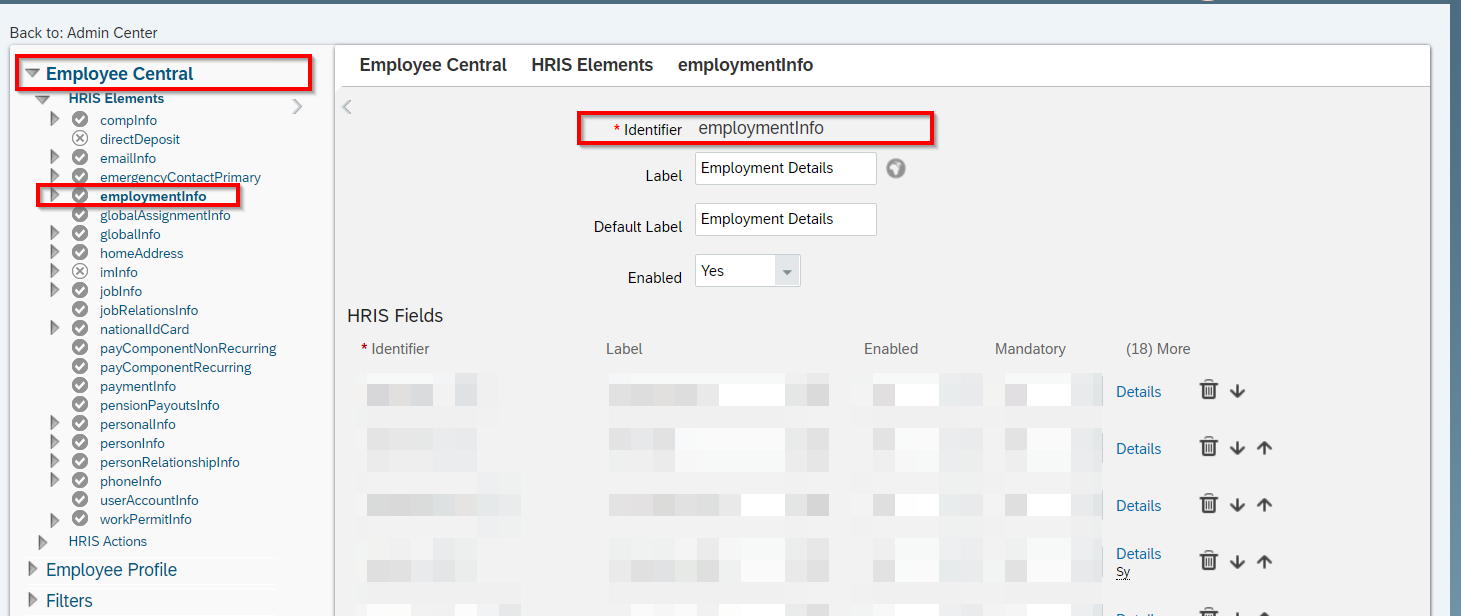Click the Employee Profile section title
1461x616 pixels.
click(x=111, y=570)
